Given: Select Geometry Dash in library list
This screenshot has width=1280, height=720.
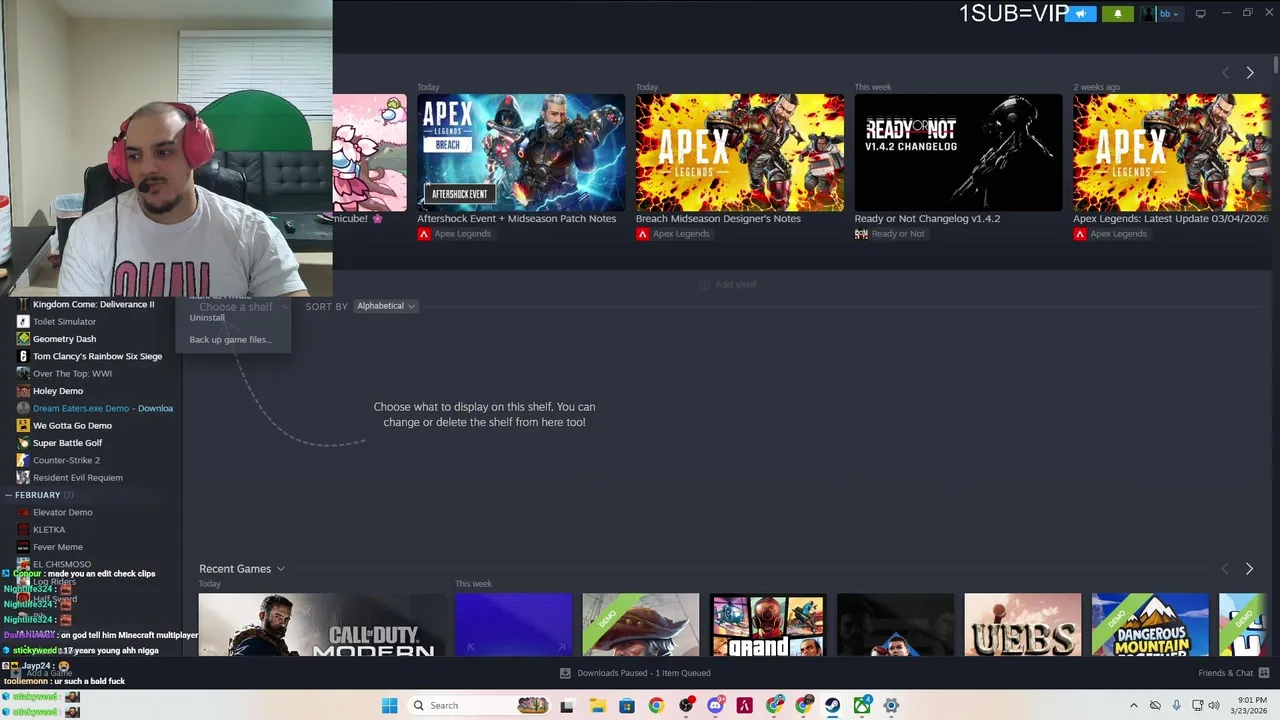Looking at the screenshot, I should [x=64, y=339].
